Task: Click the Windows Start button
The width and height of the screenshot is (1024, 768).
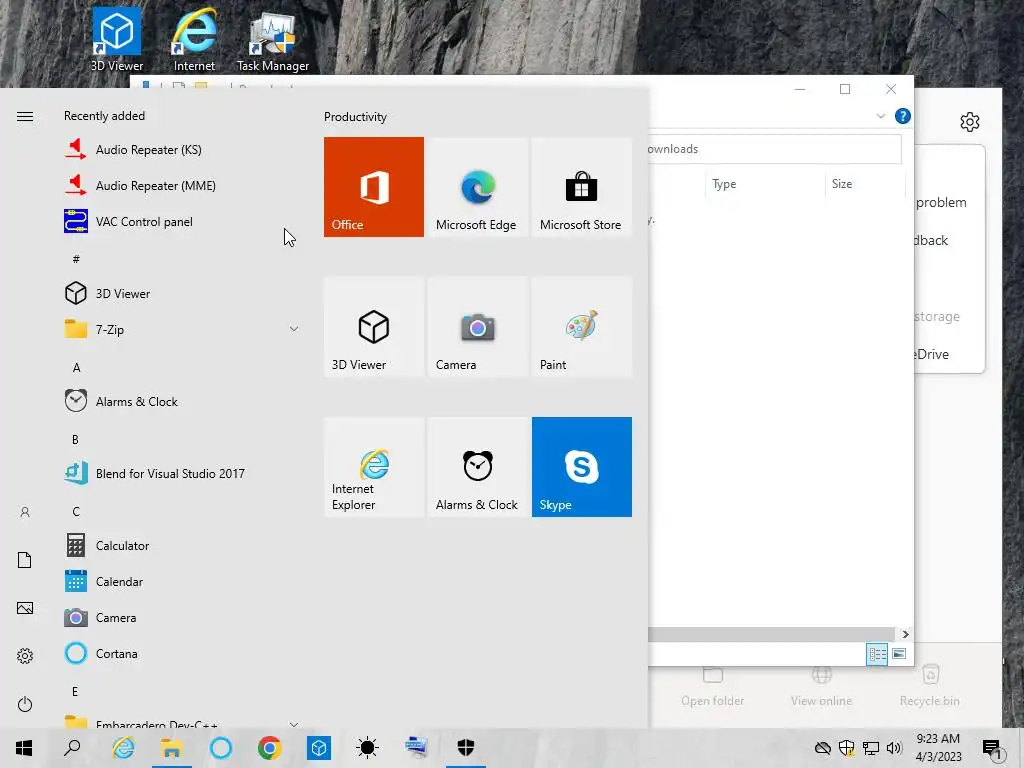Action: tap(24, 748)
